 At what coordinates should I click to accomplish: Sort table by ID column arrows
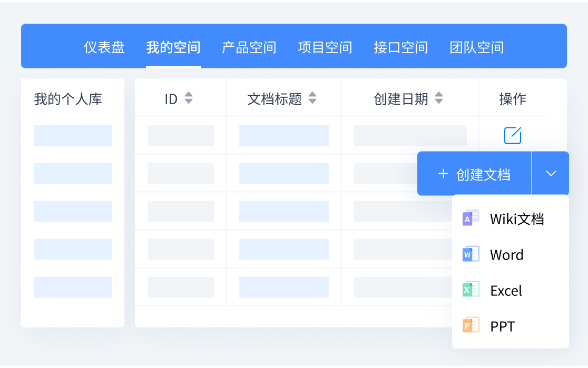(x=189, y=98)
